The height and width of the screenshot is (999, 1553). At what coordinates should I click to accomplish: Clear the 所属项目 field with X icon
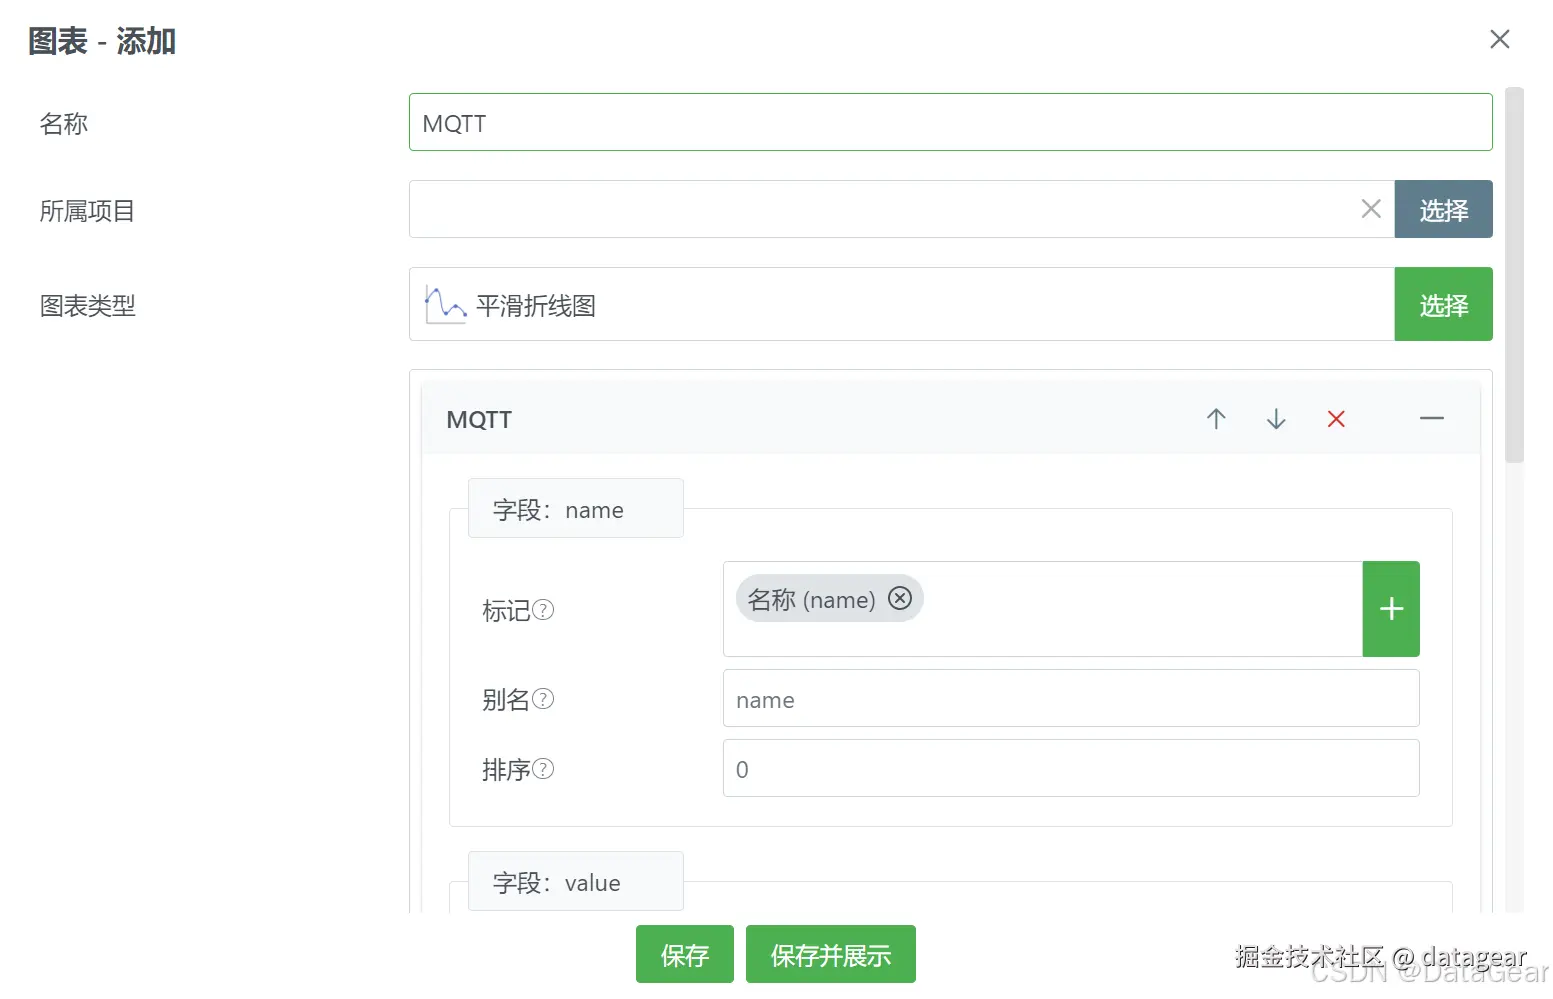(x=1370, y=209)
